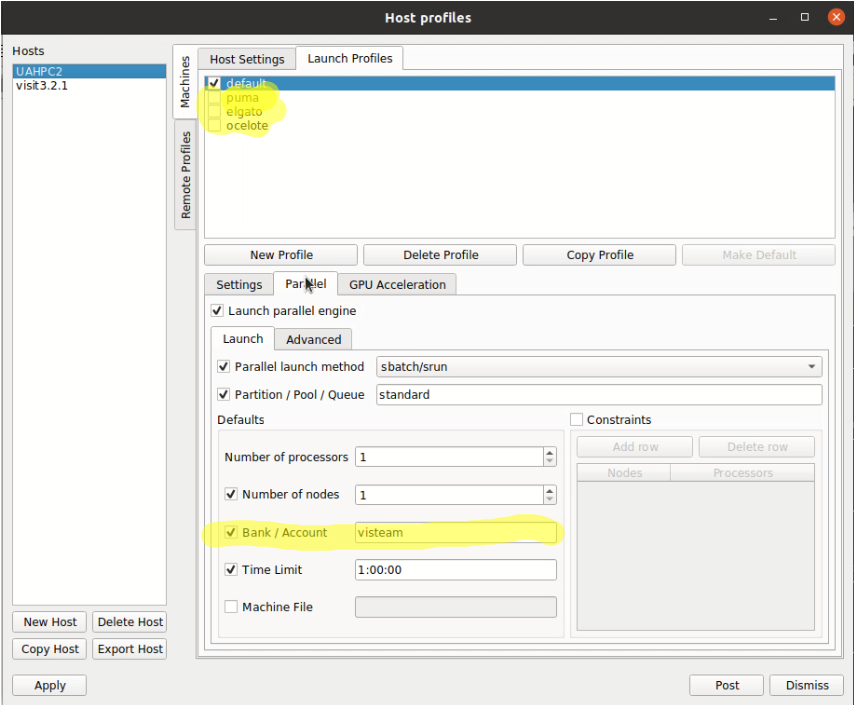Switch to the Advanced sub-tab
This screenshot has width=854, height=705.
tap(313, 339)
